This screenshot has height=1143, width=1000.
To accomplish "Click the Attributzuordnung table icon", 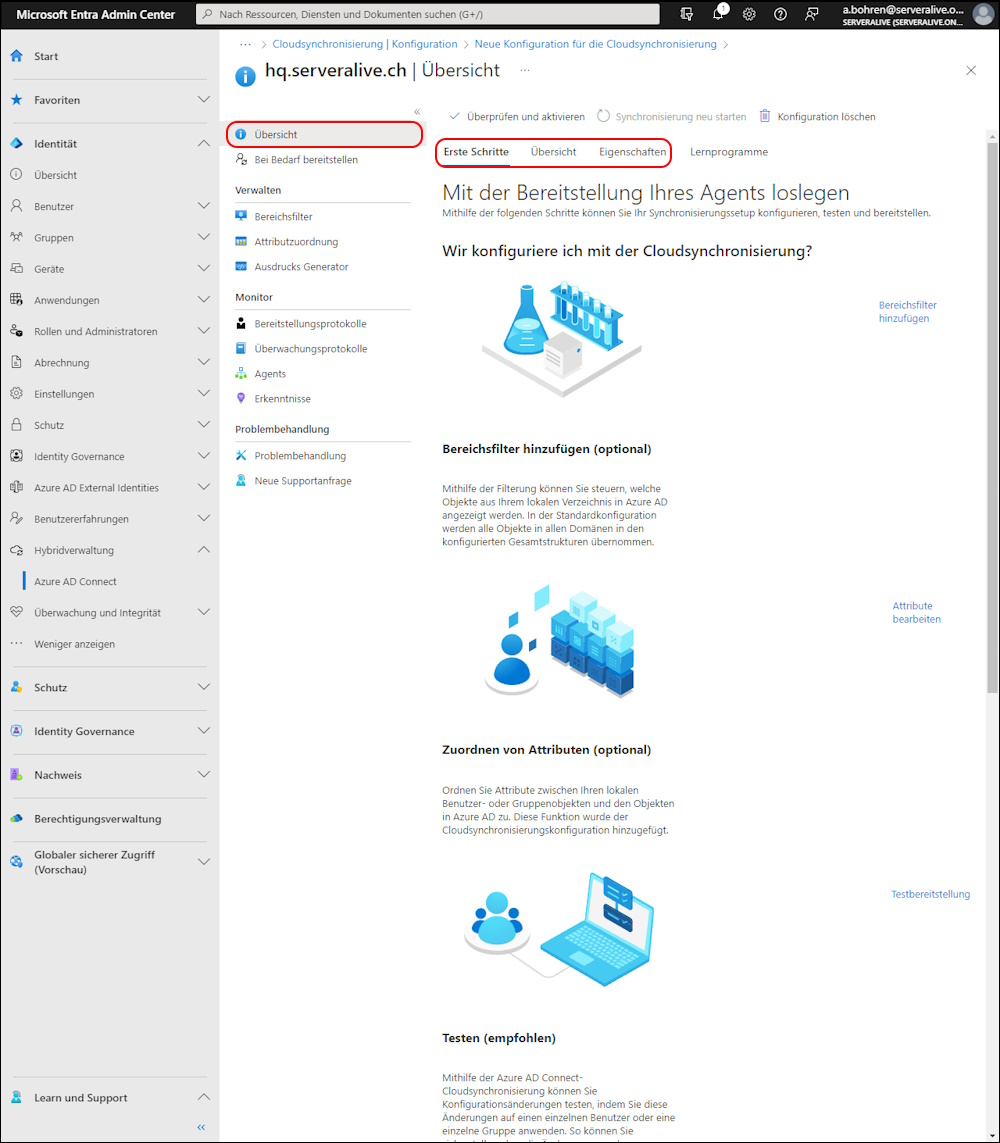I will coord(241,241).
